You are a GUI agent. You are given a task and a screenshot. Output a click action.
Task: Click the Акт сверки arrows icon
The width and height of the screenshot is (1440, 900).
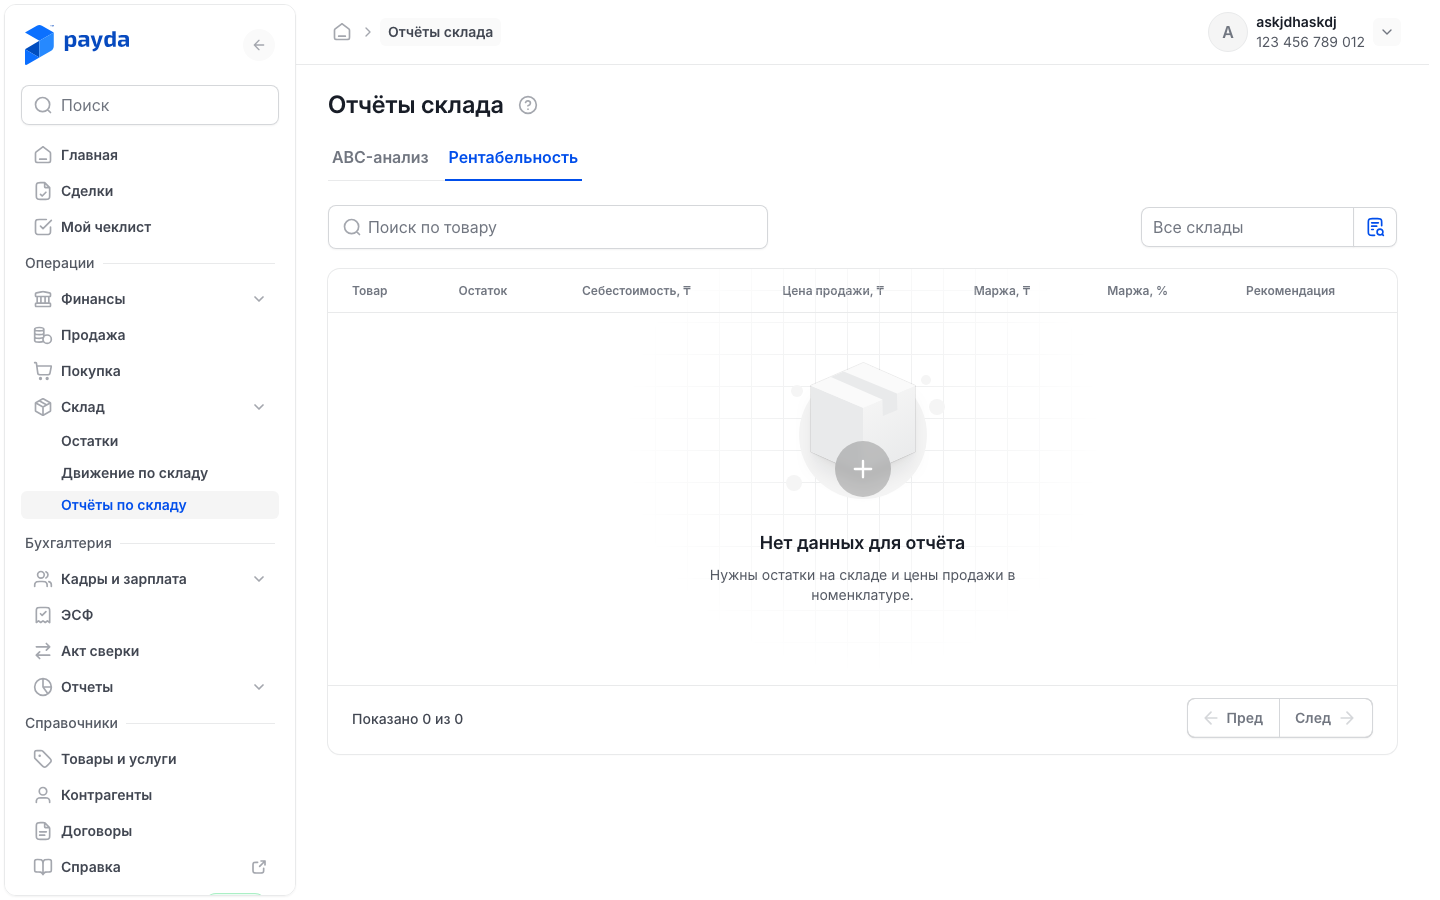(x=43, y=651)
